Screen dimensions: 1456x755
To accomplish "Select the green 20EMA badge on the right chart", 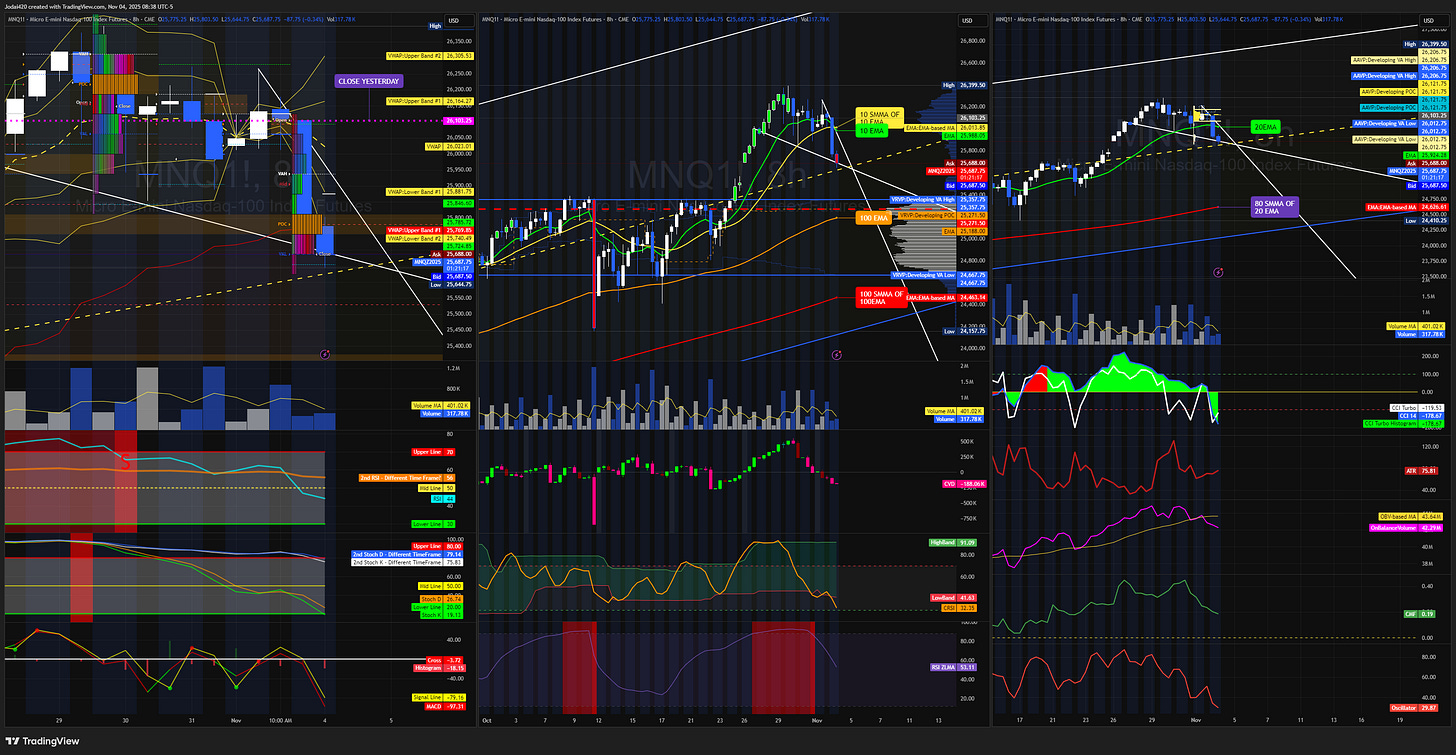I will coord(1264,126).
